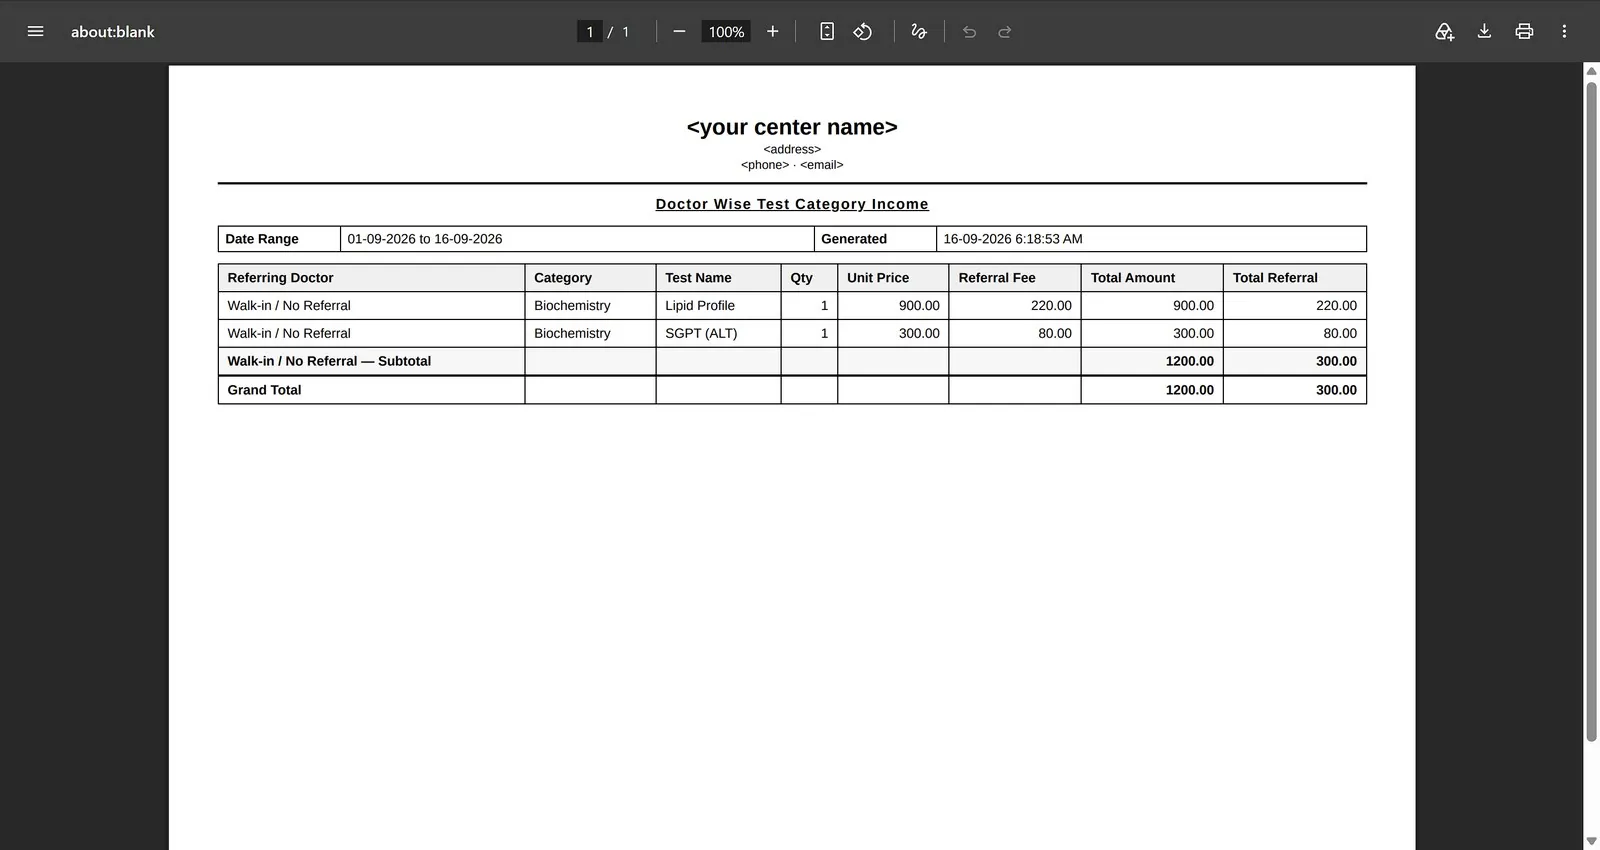
Task: Redo the last annotation
Action: coord(1005,31)
